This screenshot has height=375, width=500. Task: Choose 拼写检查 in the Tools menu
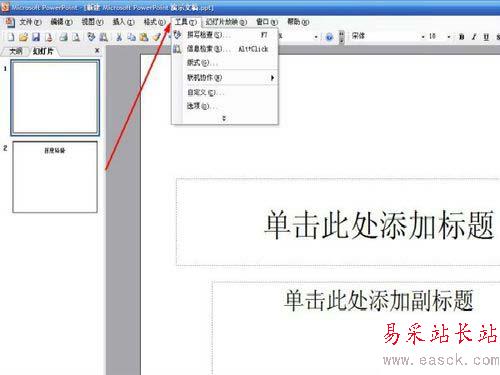(x=225, y=35)
